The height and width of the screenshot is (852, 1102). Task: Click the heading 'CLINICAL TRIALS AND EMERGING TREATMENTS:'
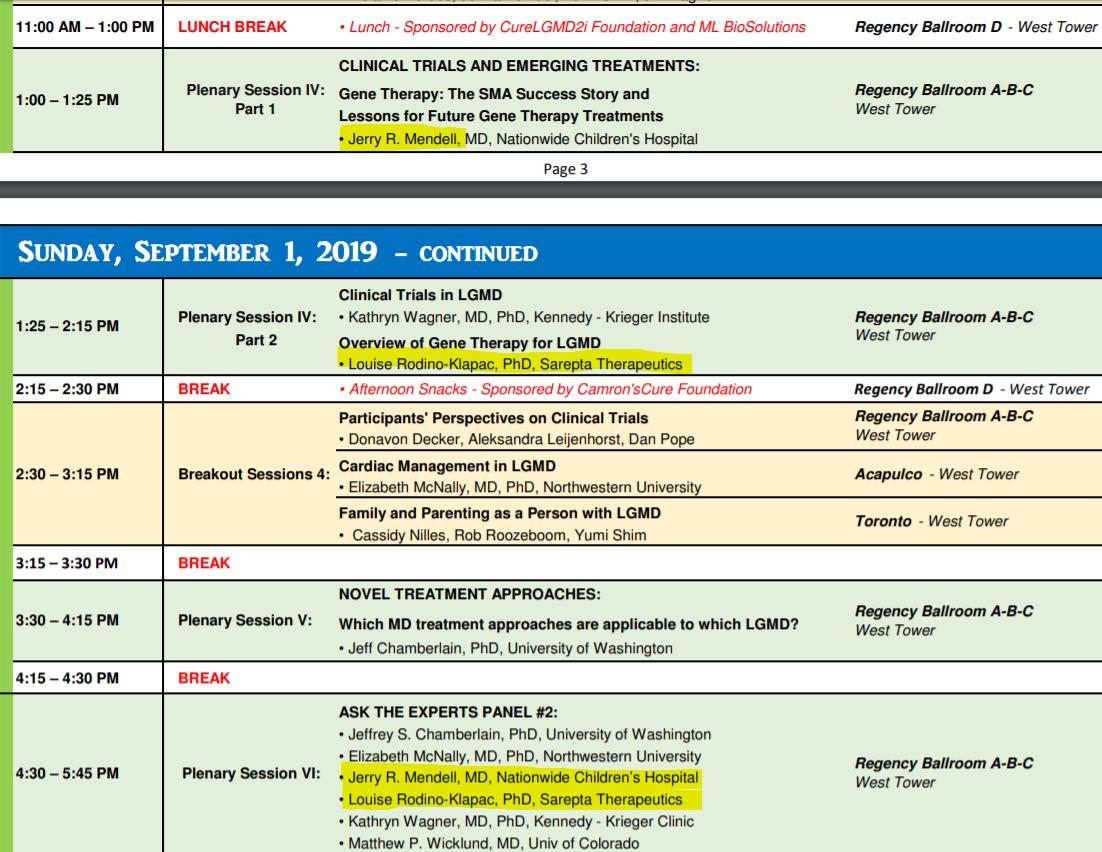[519, 66]
